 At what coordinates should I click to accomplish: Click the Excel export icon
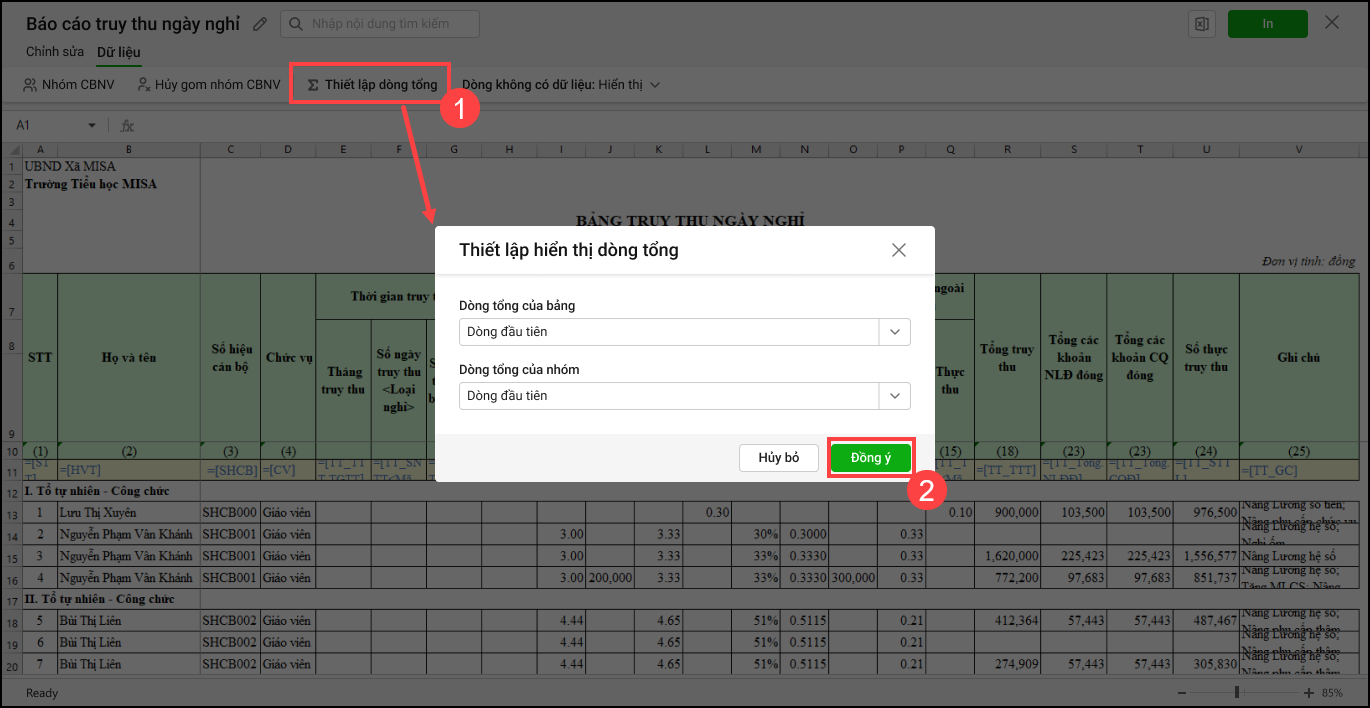click(1201, 24)
